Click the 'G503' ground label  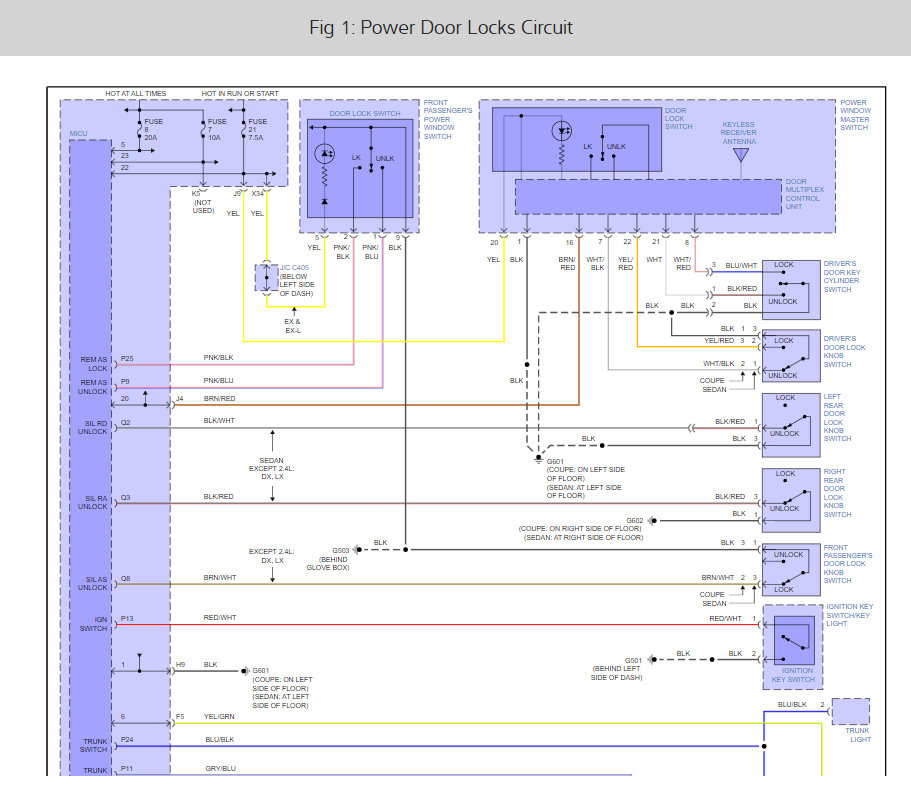click(x=340, y=551)
